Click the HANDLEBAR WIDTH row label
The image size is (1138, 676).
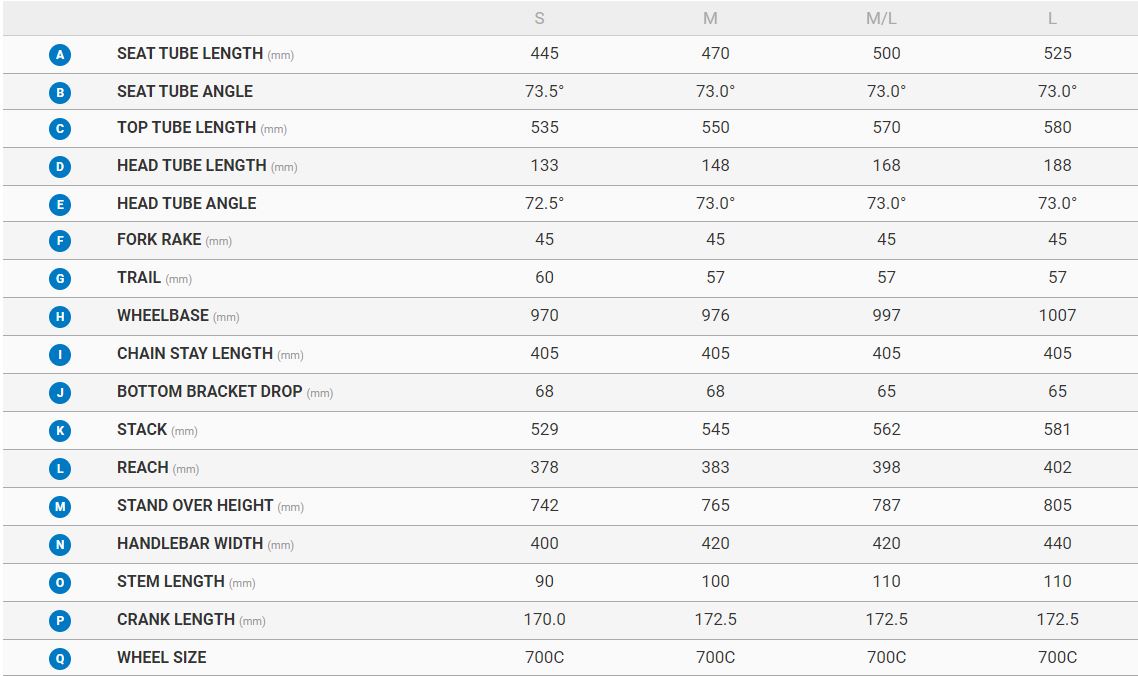190,544
